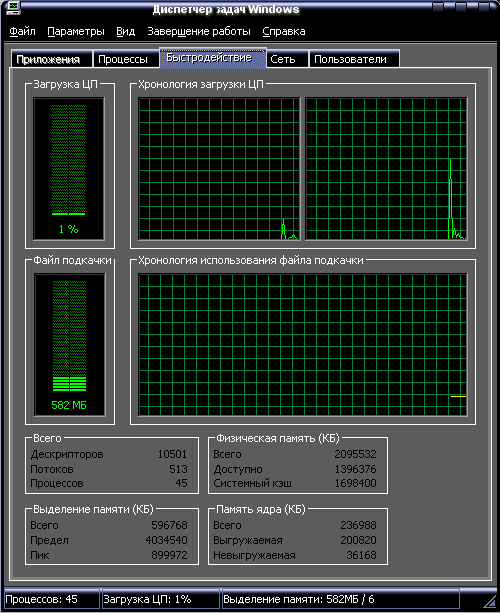
Task: Click the CPU load gauge showing 1 %
Action: [x=69, y=169]
